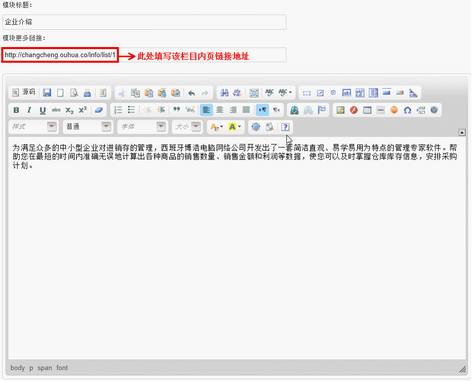The image size is (472, 381).
Task: Select the body element in path bar
Action: [x=18, y=368]
